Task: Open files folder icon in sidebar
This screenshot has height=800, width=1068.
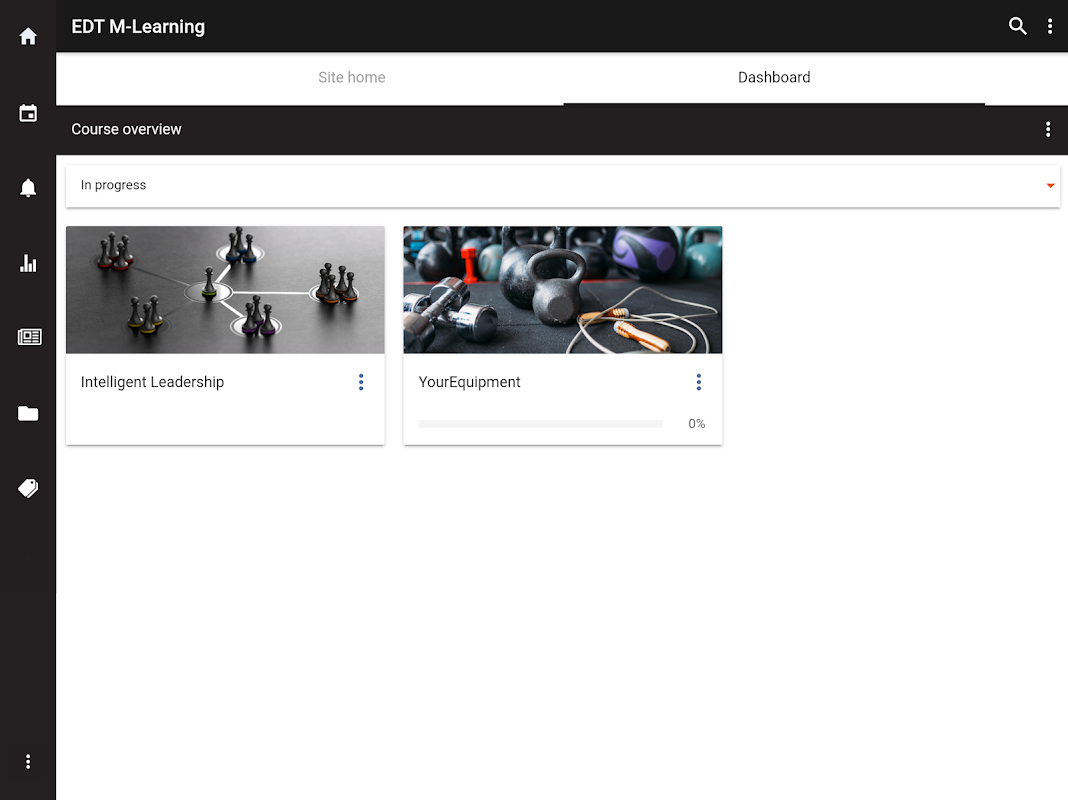Action: pyautogui.click(x=28, y=413)
